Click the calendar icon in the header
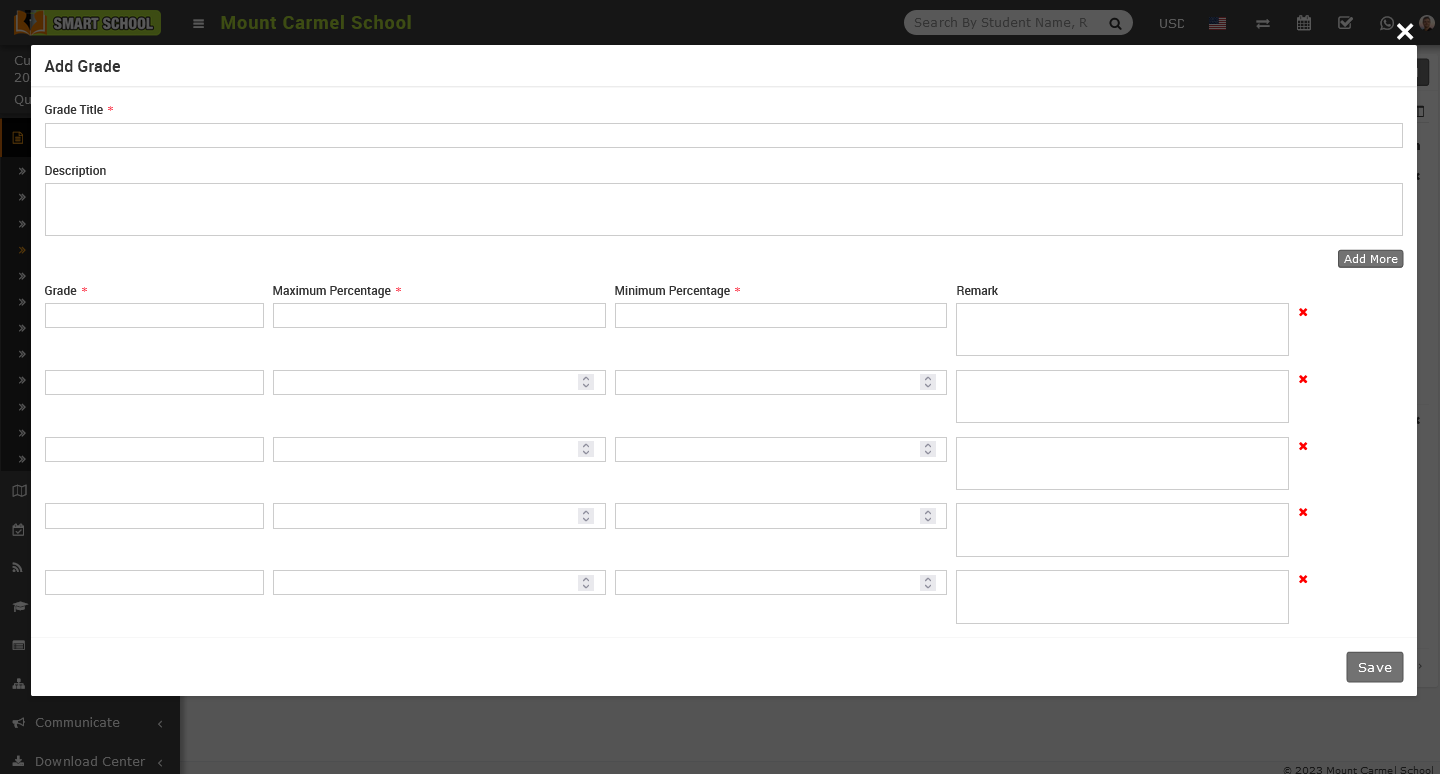This screenshot has height=774, width=1440. 1304,22
